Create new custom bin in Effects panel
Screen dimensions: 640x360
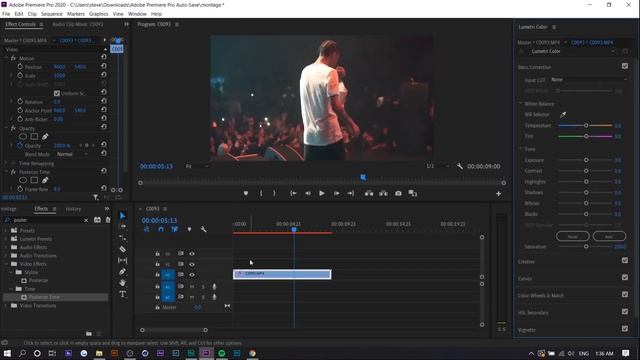(89, 333)
